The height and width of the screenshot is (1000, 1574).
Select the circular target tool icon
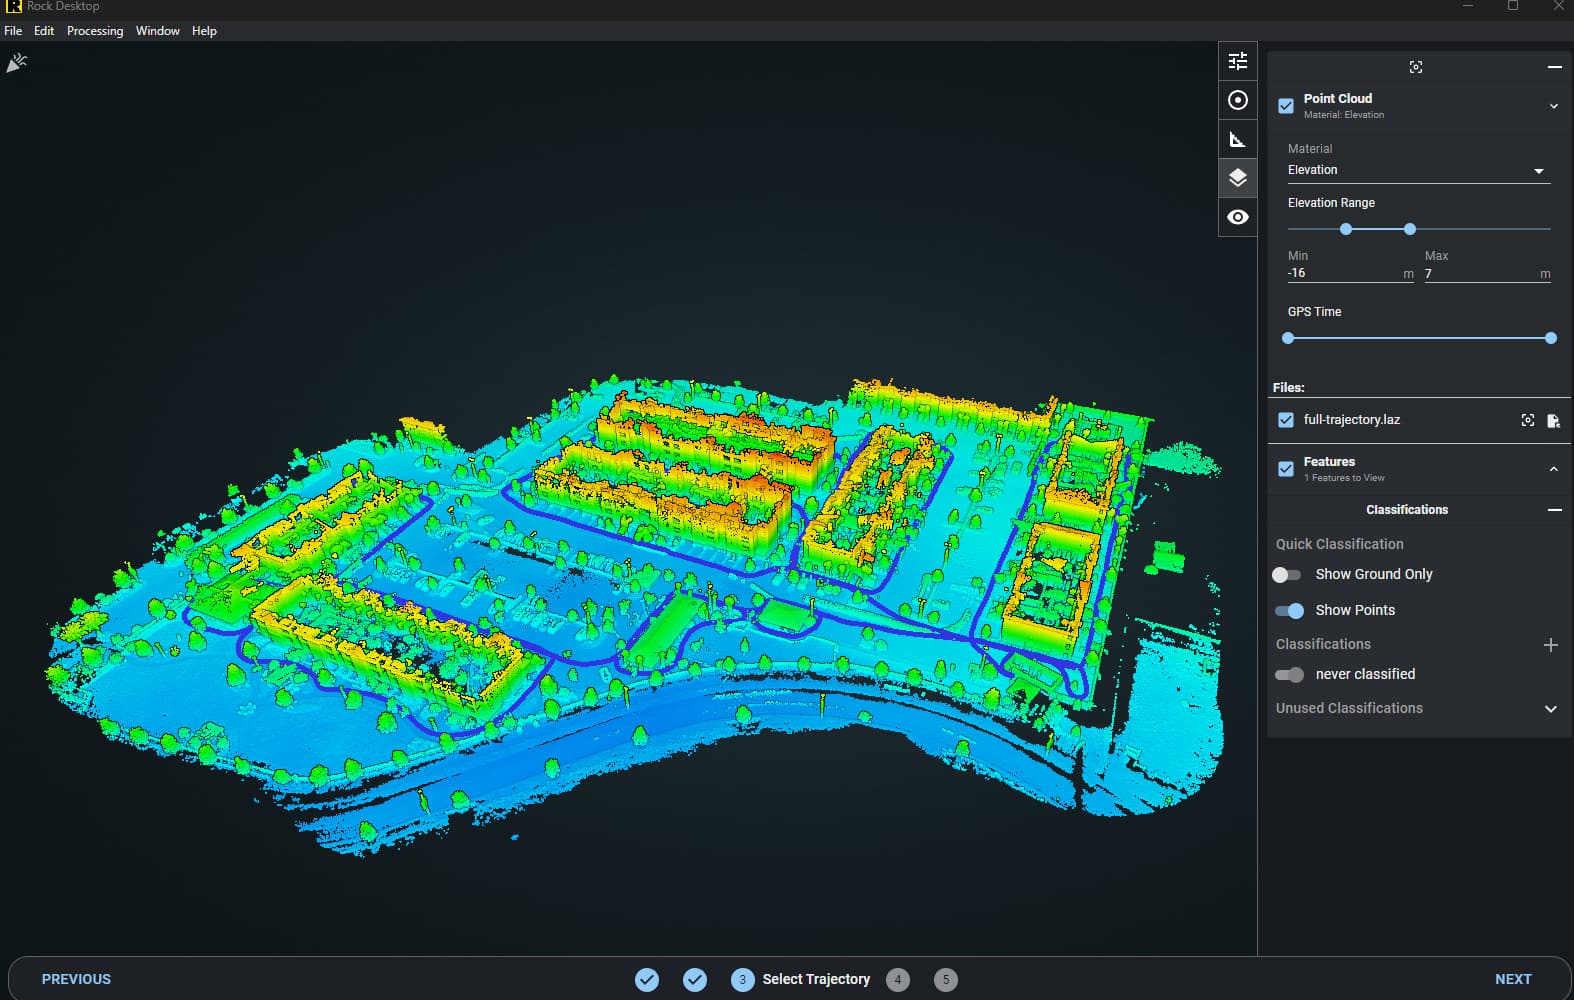[x=1238, y=100]
